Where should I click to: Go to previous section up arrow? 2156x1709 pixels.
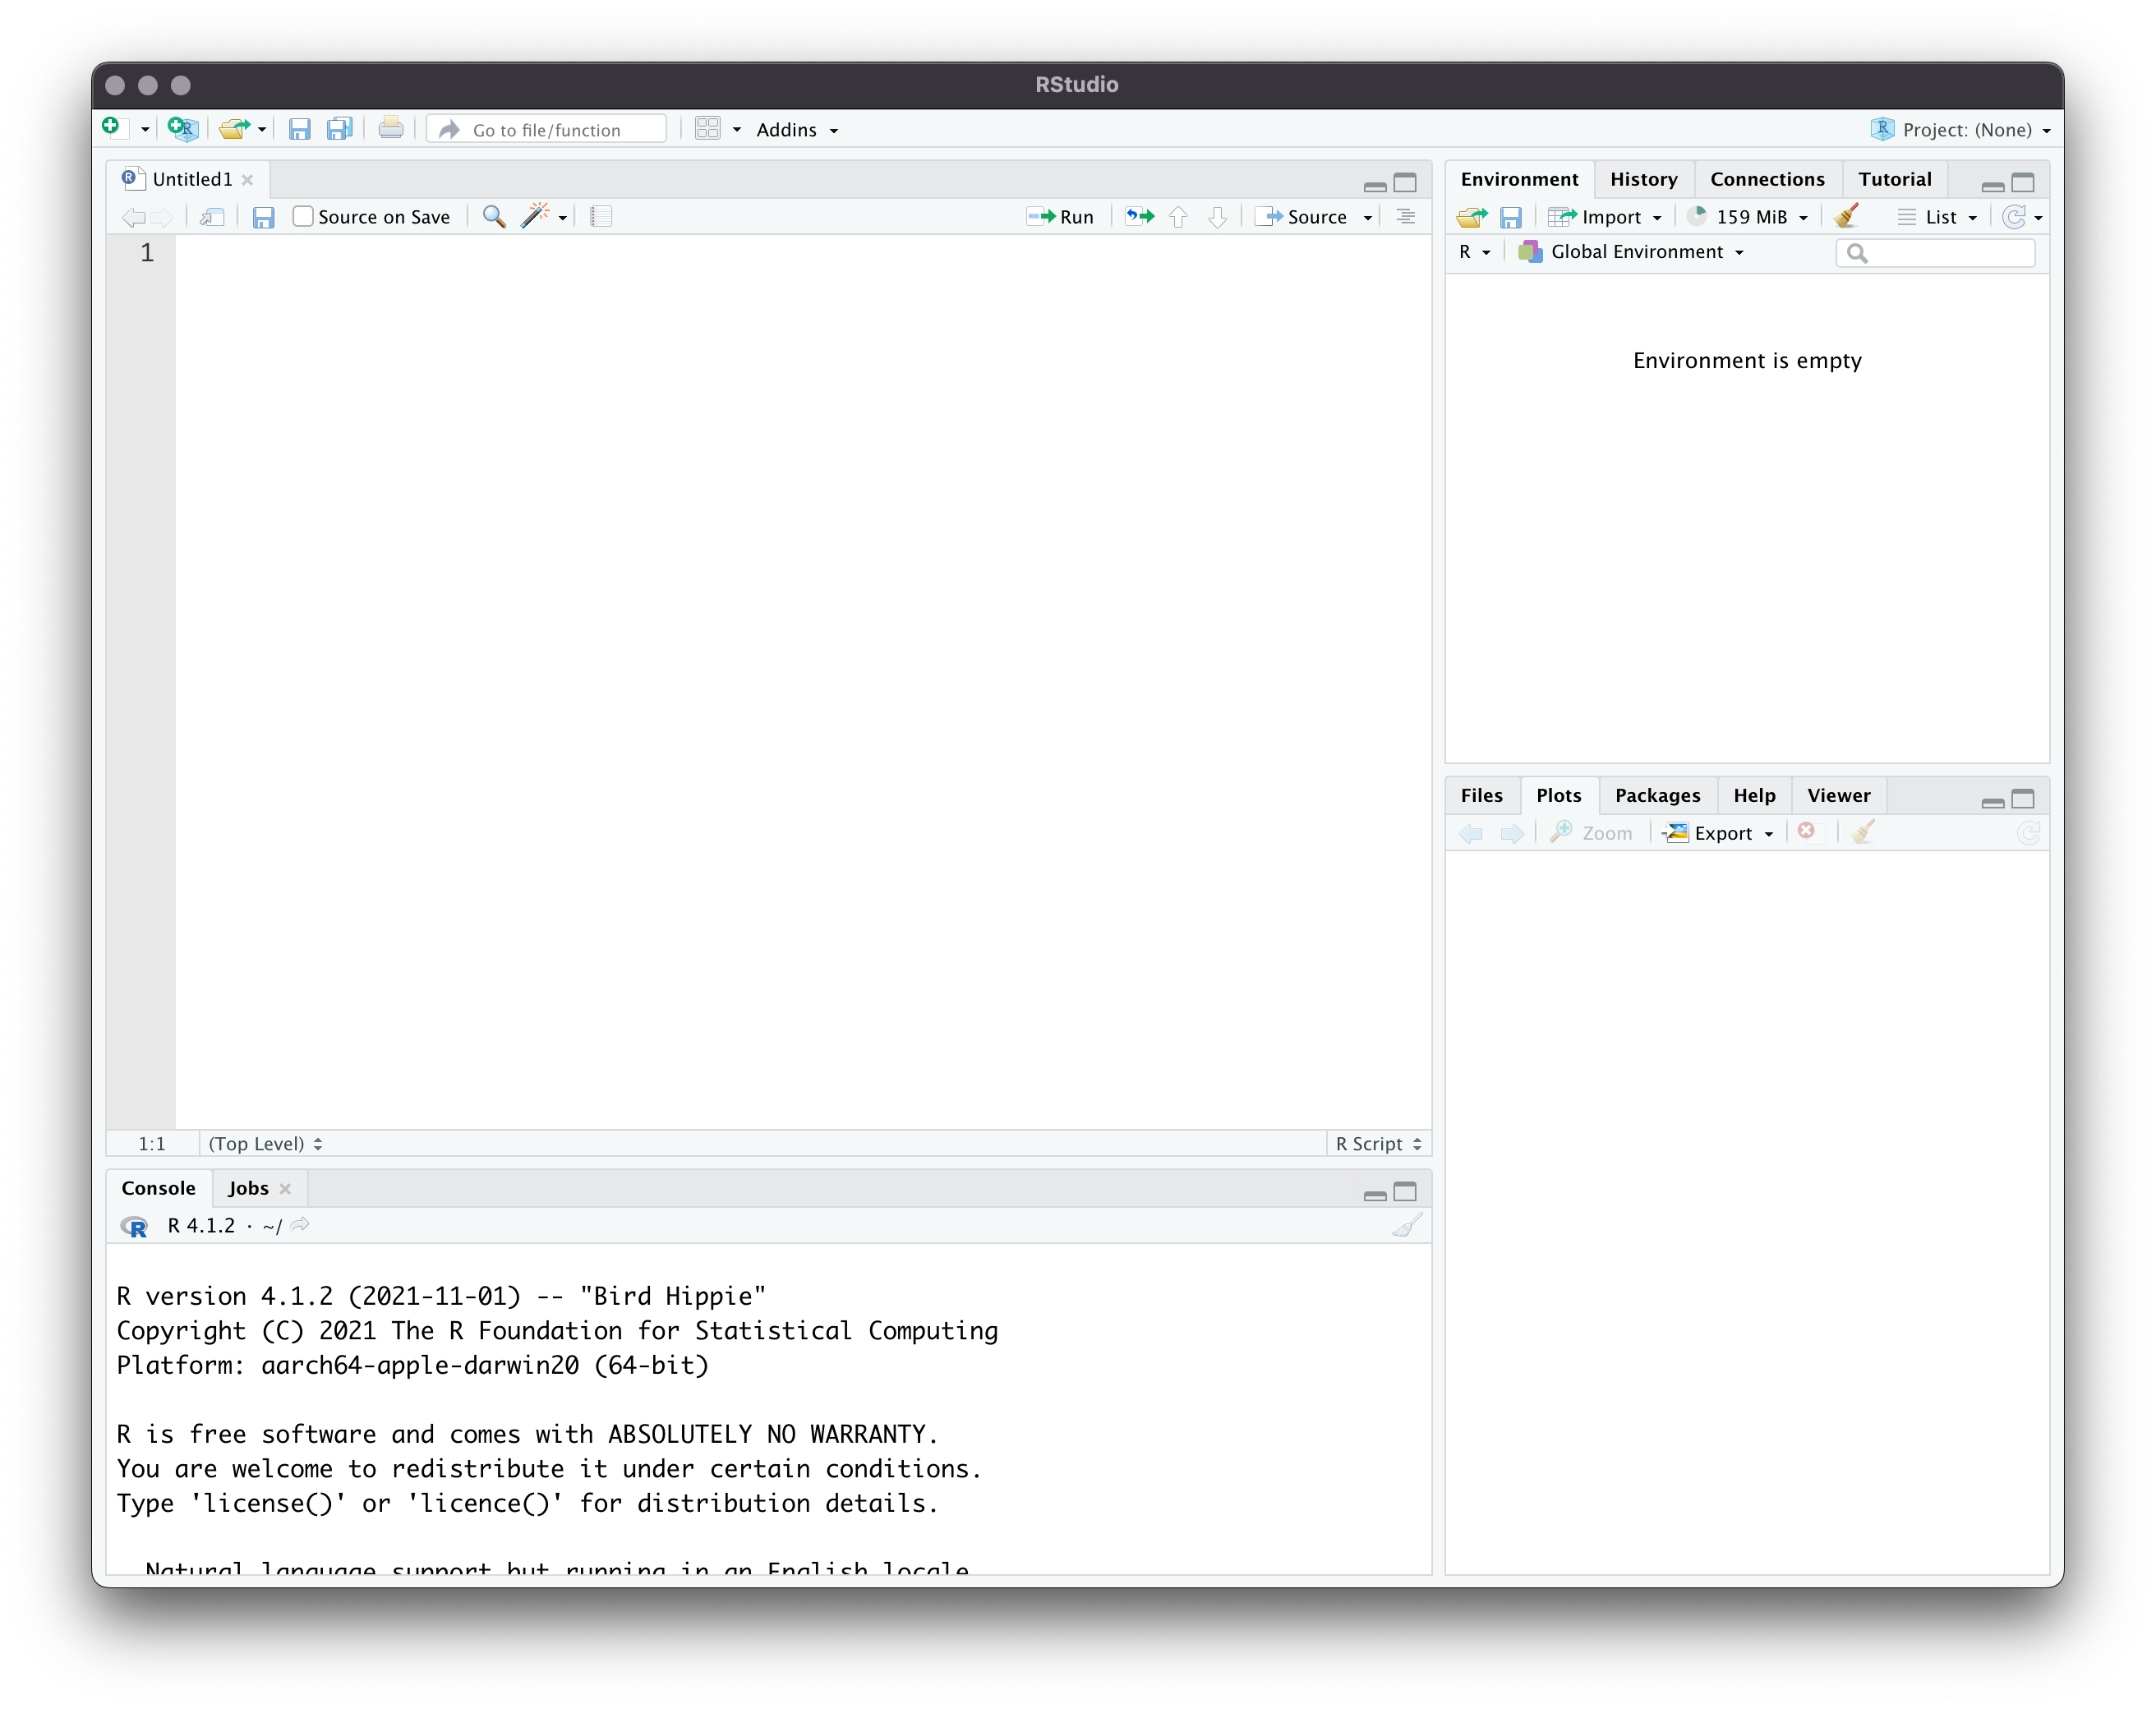[x=1178, y=217]
